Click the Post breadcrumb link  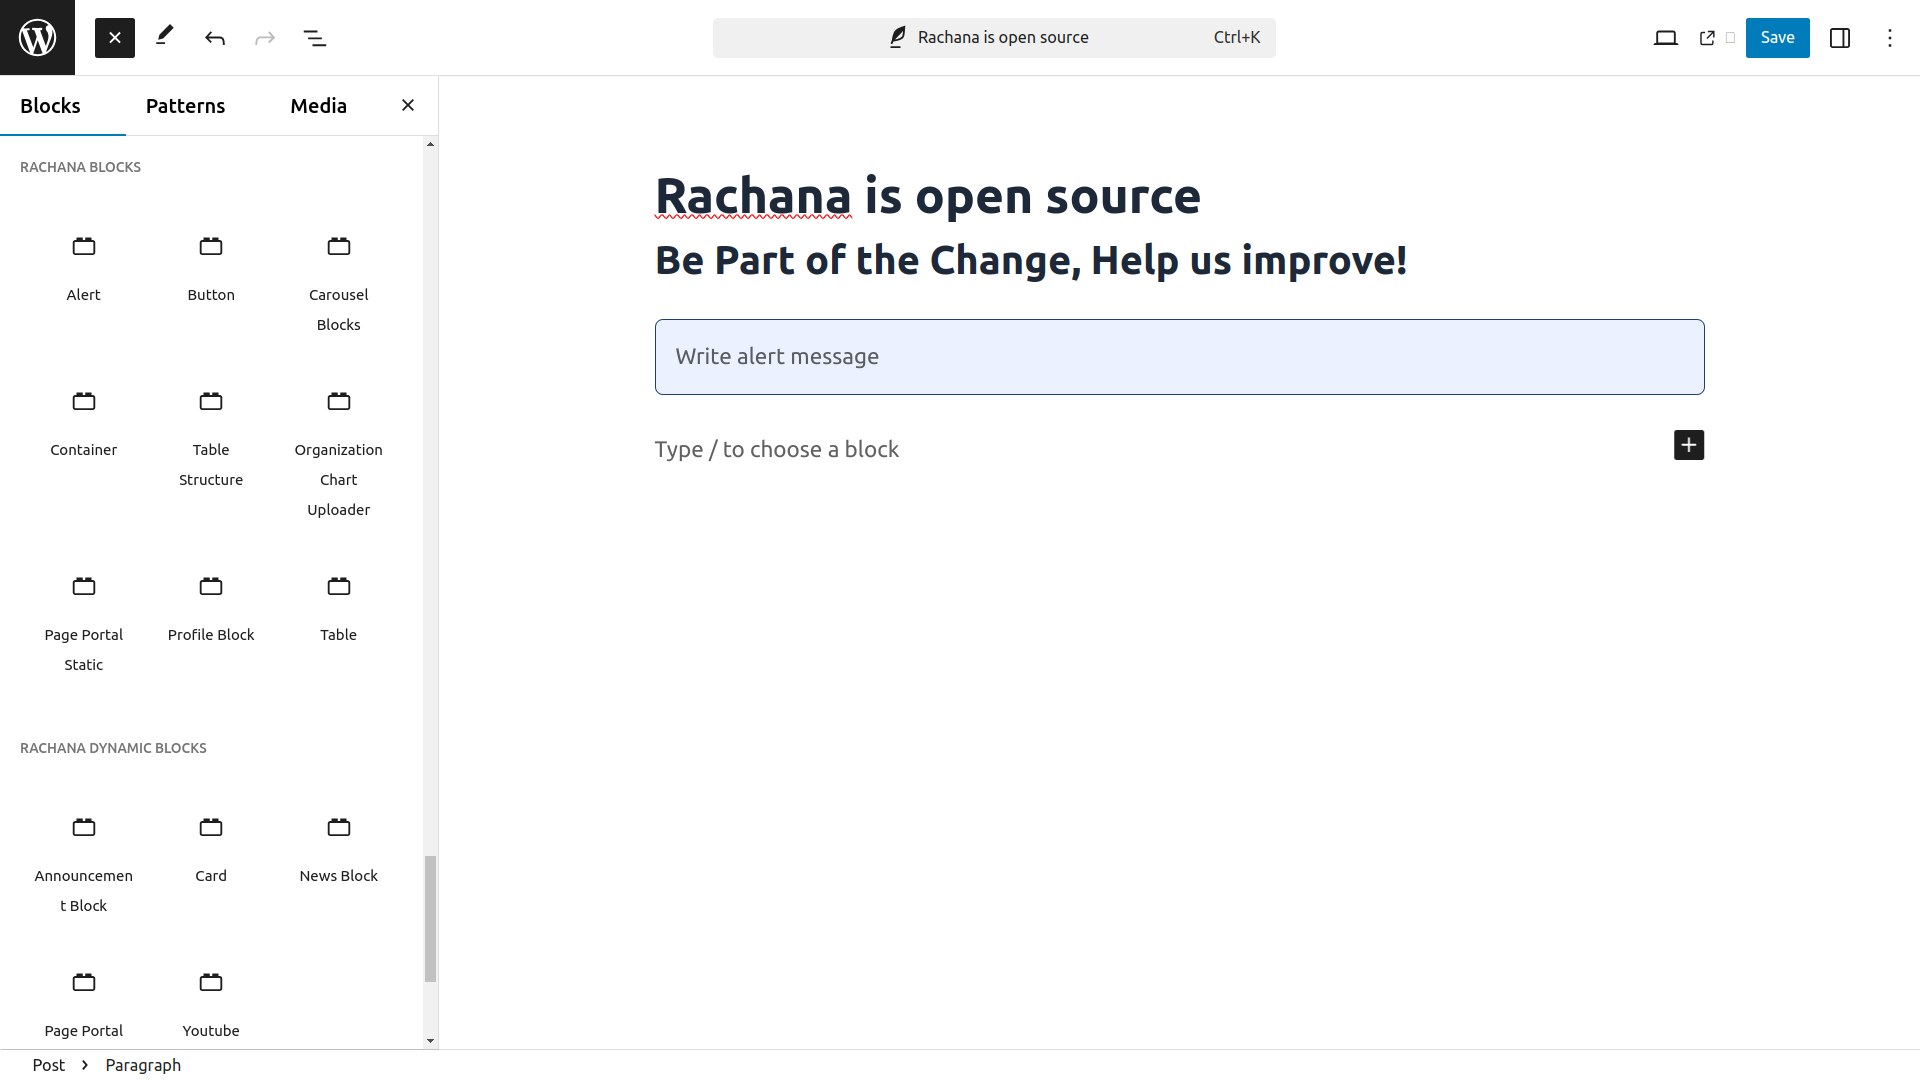(48, 1065)
